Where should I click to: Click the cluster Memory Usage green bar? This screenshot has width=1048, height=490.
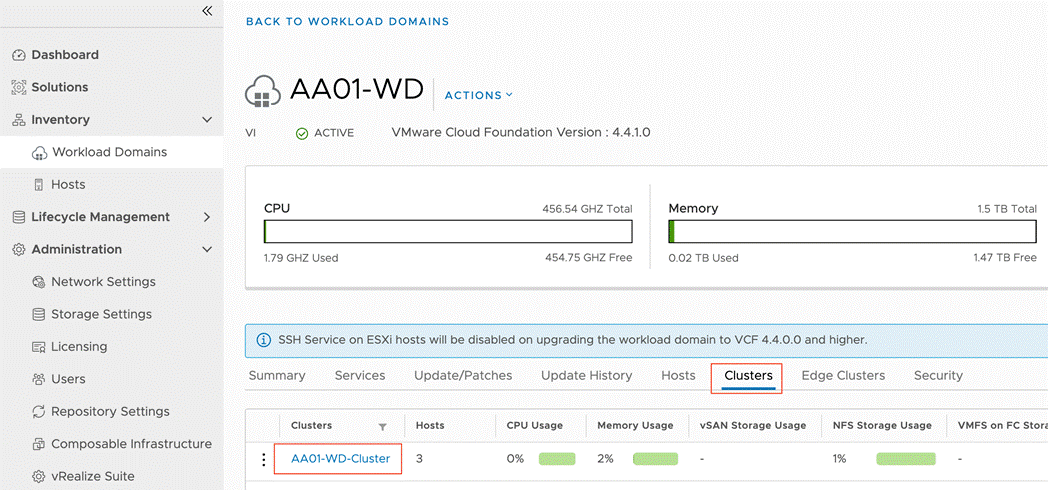[x=655, y=459]
